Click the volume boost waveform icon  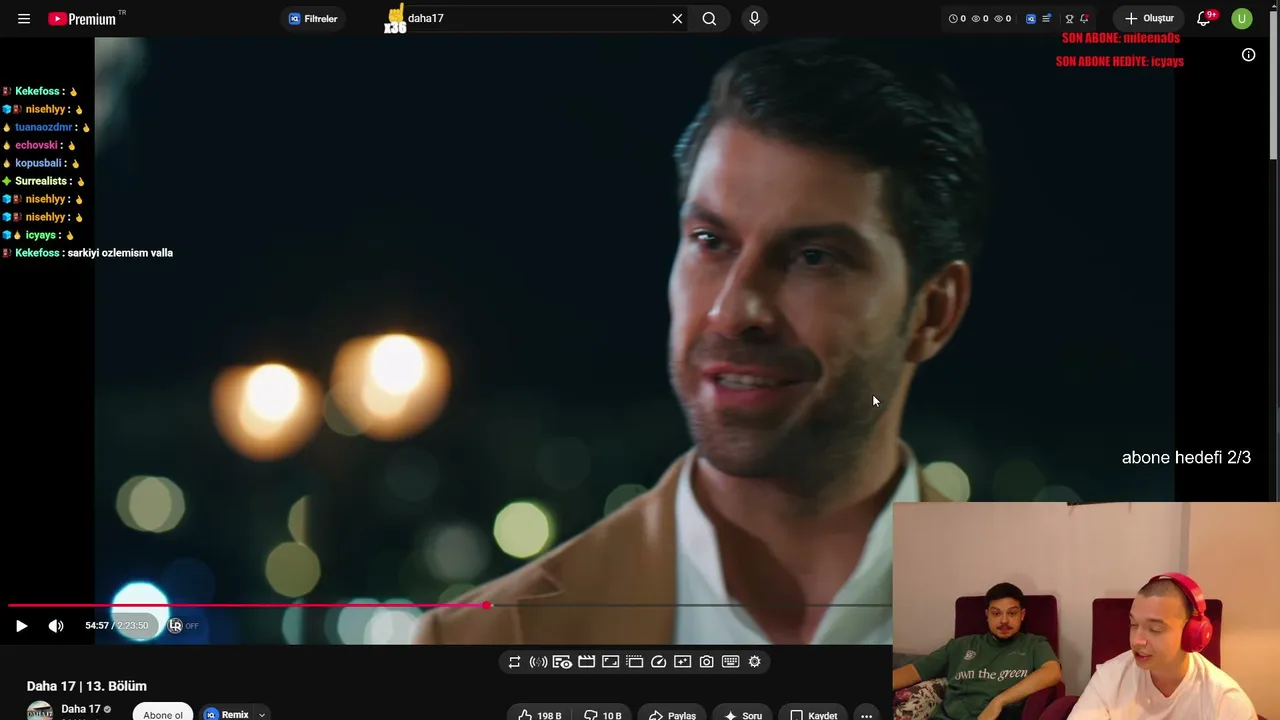(538, 662)
